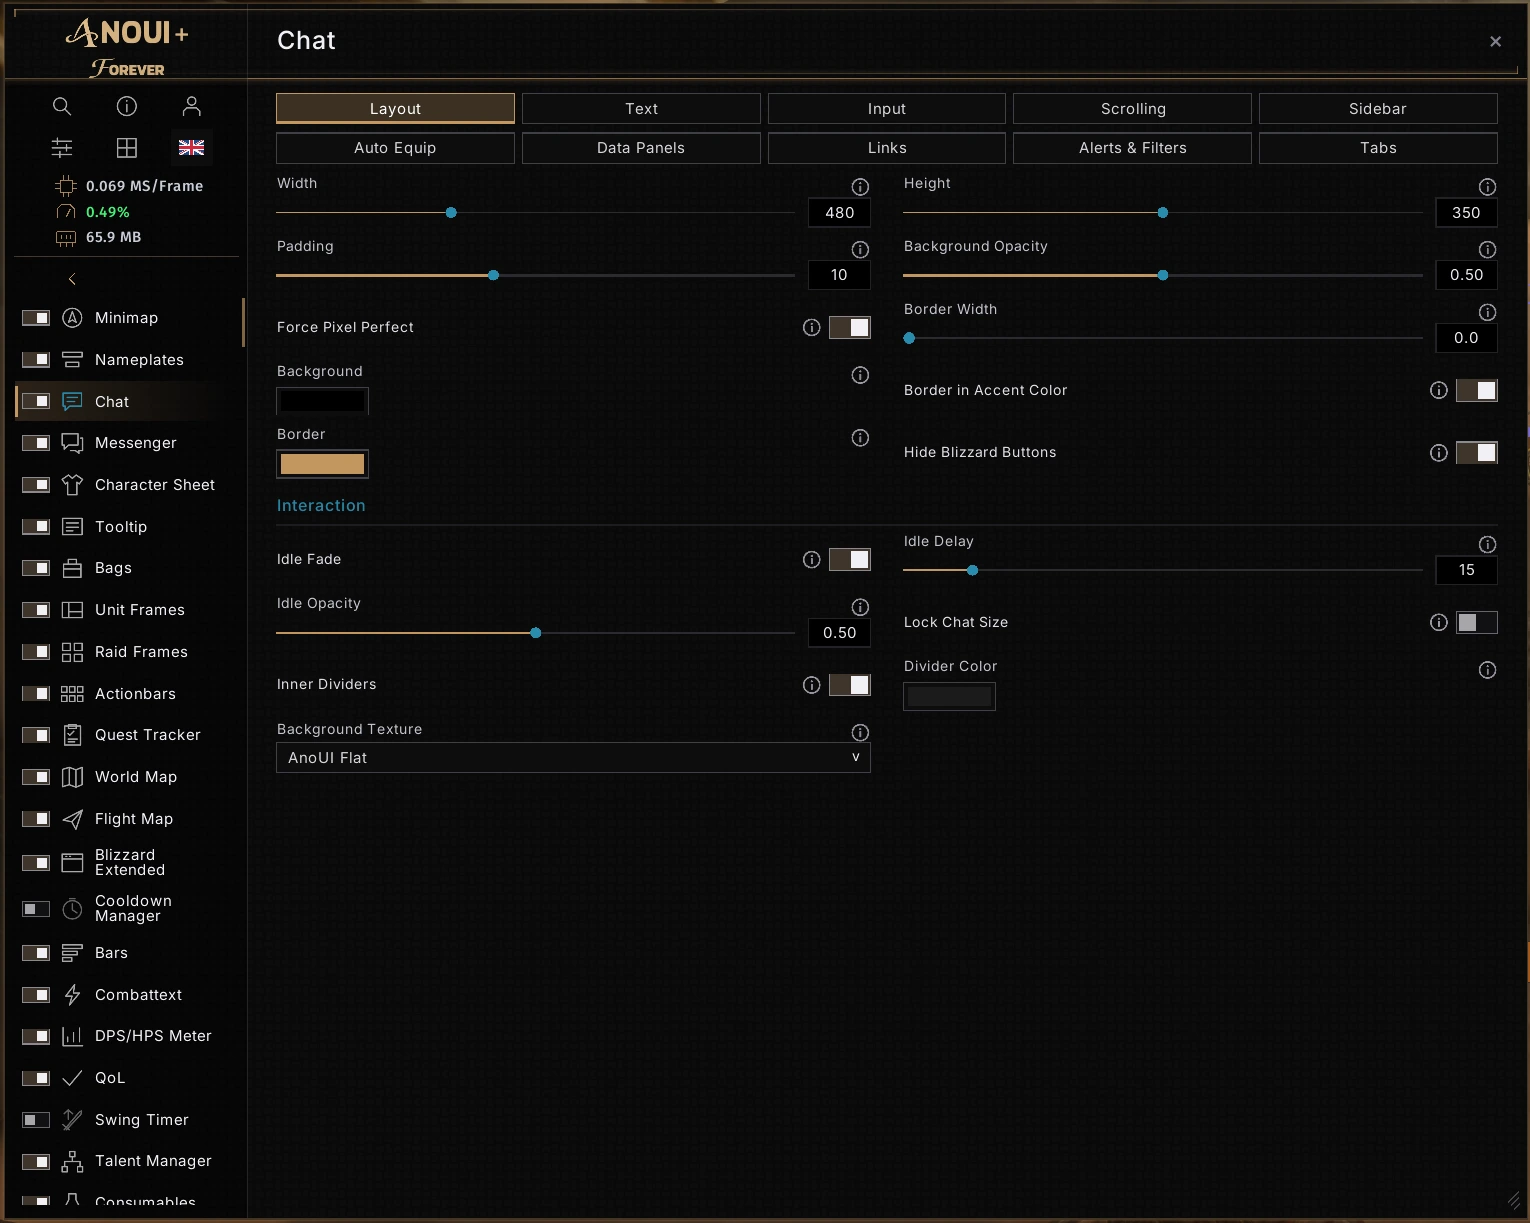
Task: Select the UK flag language icon
Action: [x=192, y=148]
